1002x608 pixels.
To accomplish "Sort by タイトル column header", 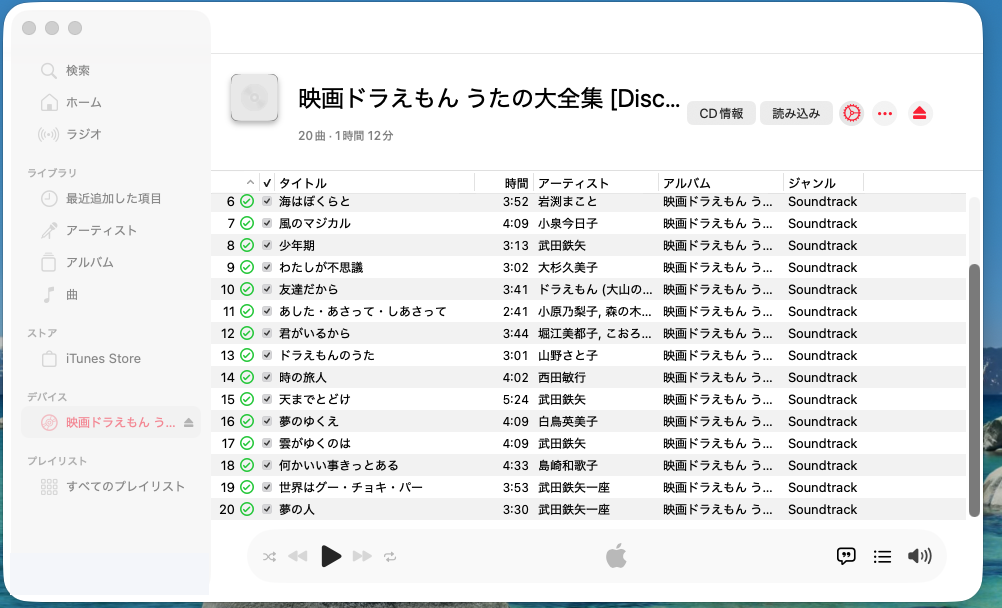I will [303, 183].
